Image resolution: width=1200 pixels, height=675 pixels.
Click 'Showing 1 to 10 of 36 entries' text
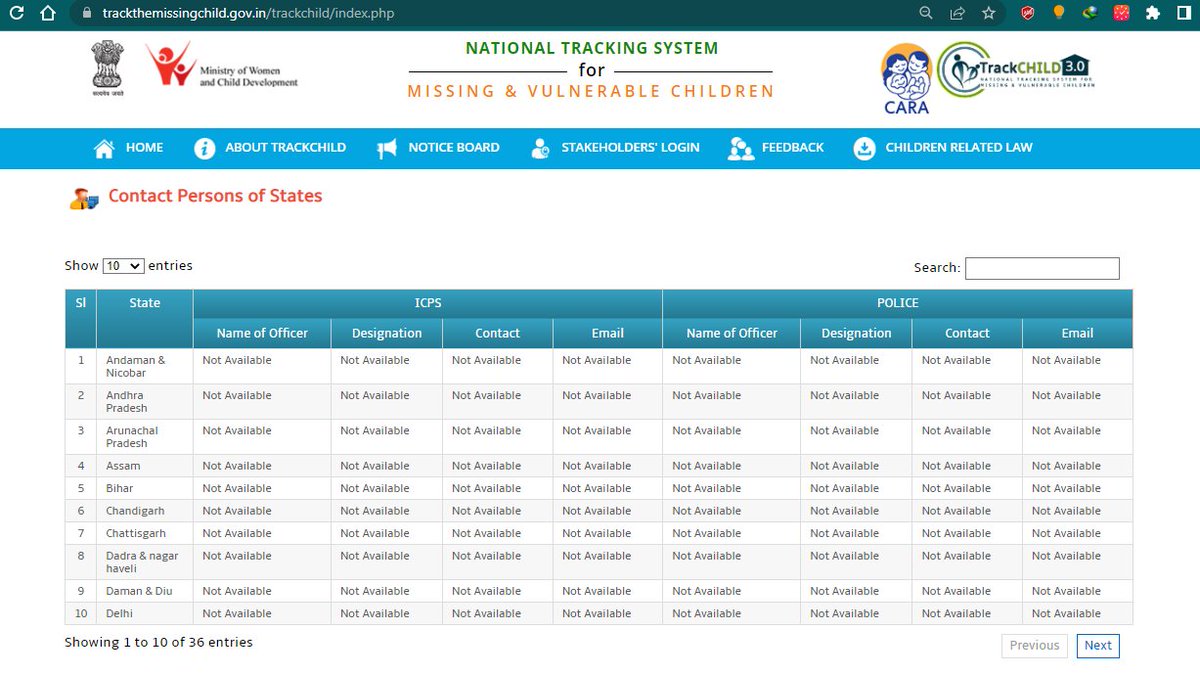pyautogui.click(x=159, y=642)
